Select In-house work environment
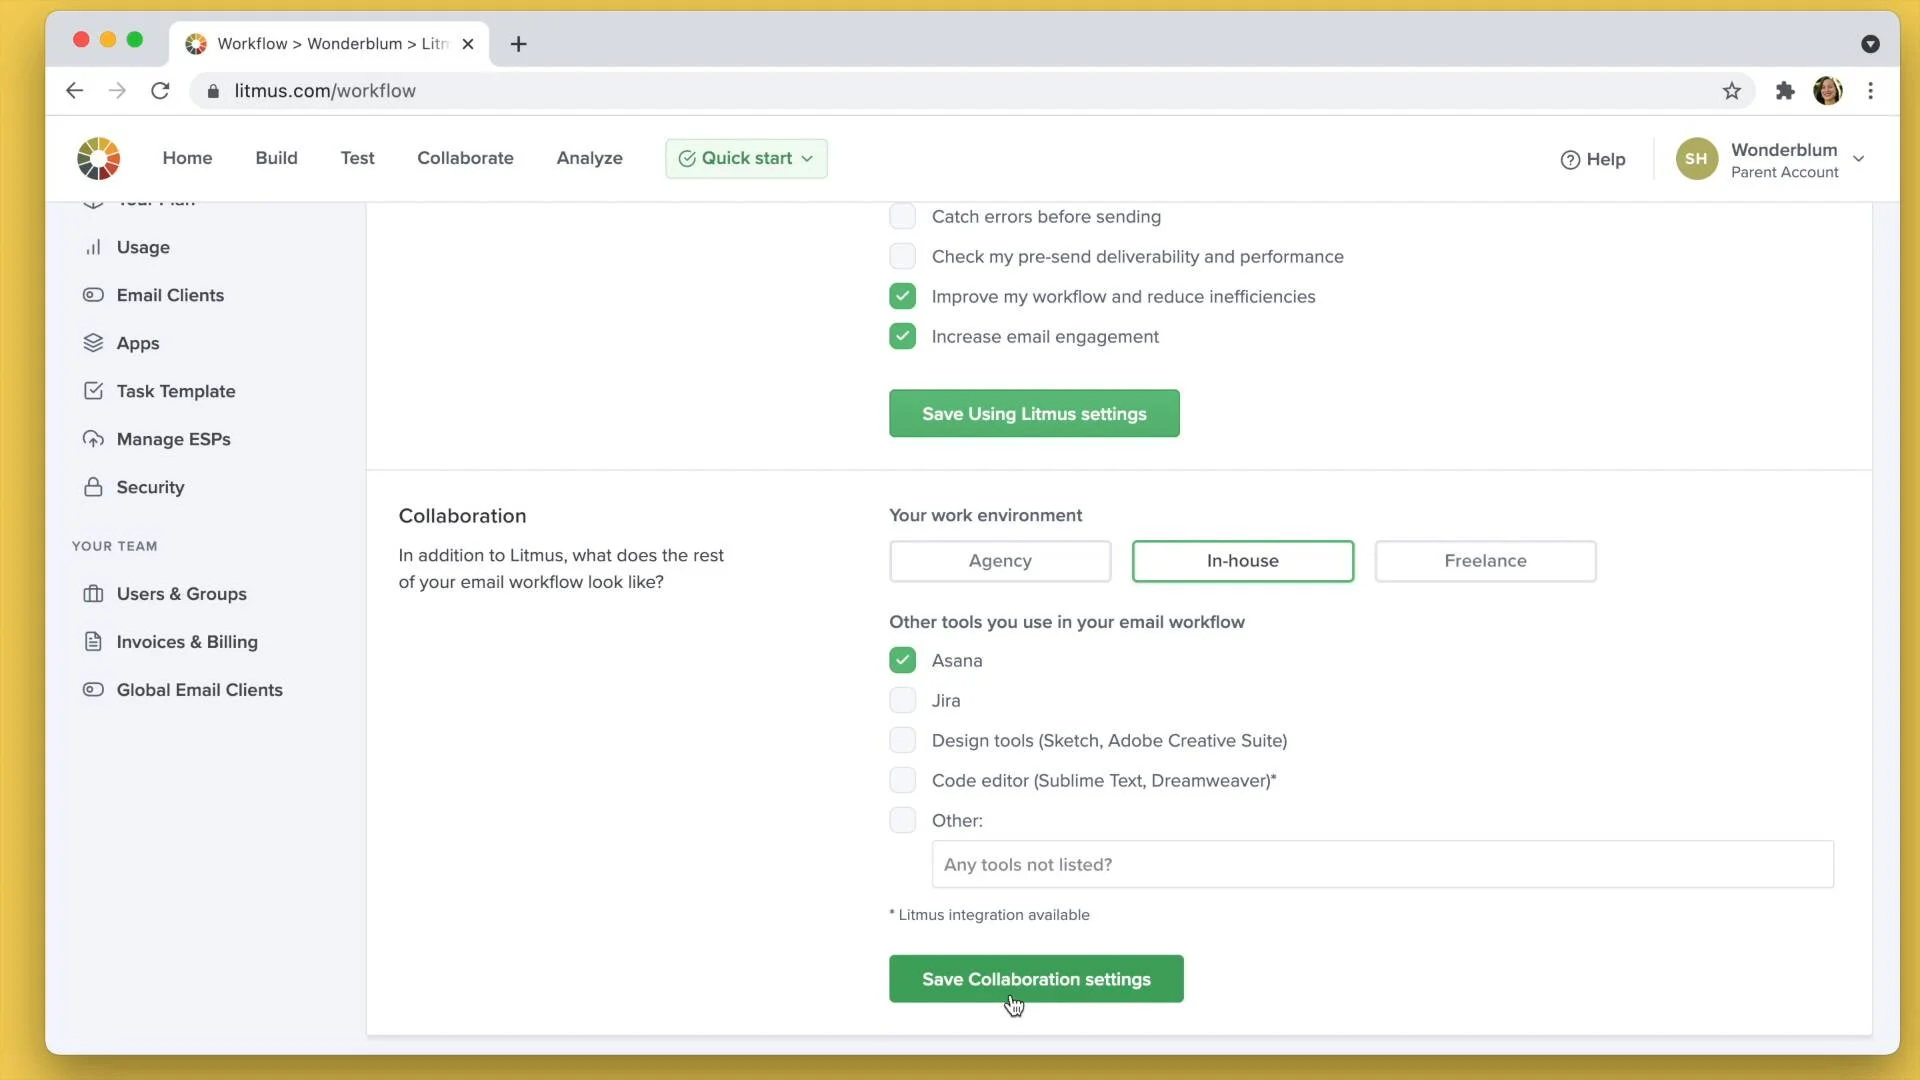This screenshot has width=1920, height=1080. click(x=1243, y=561)
